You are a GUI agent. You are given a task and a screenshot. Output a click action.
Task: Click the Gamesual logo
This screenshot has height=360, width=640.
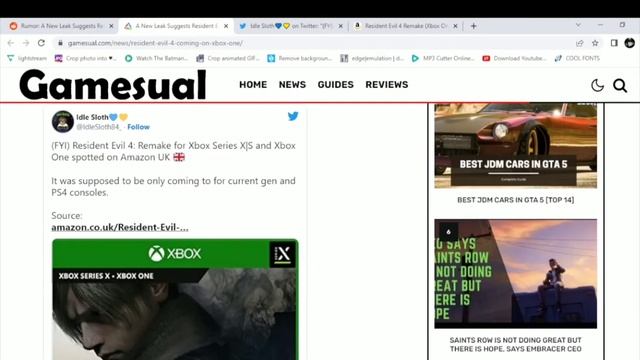point(113,84)
